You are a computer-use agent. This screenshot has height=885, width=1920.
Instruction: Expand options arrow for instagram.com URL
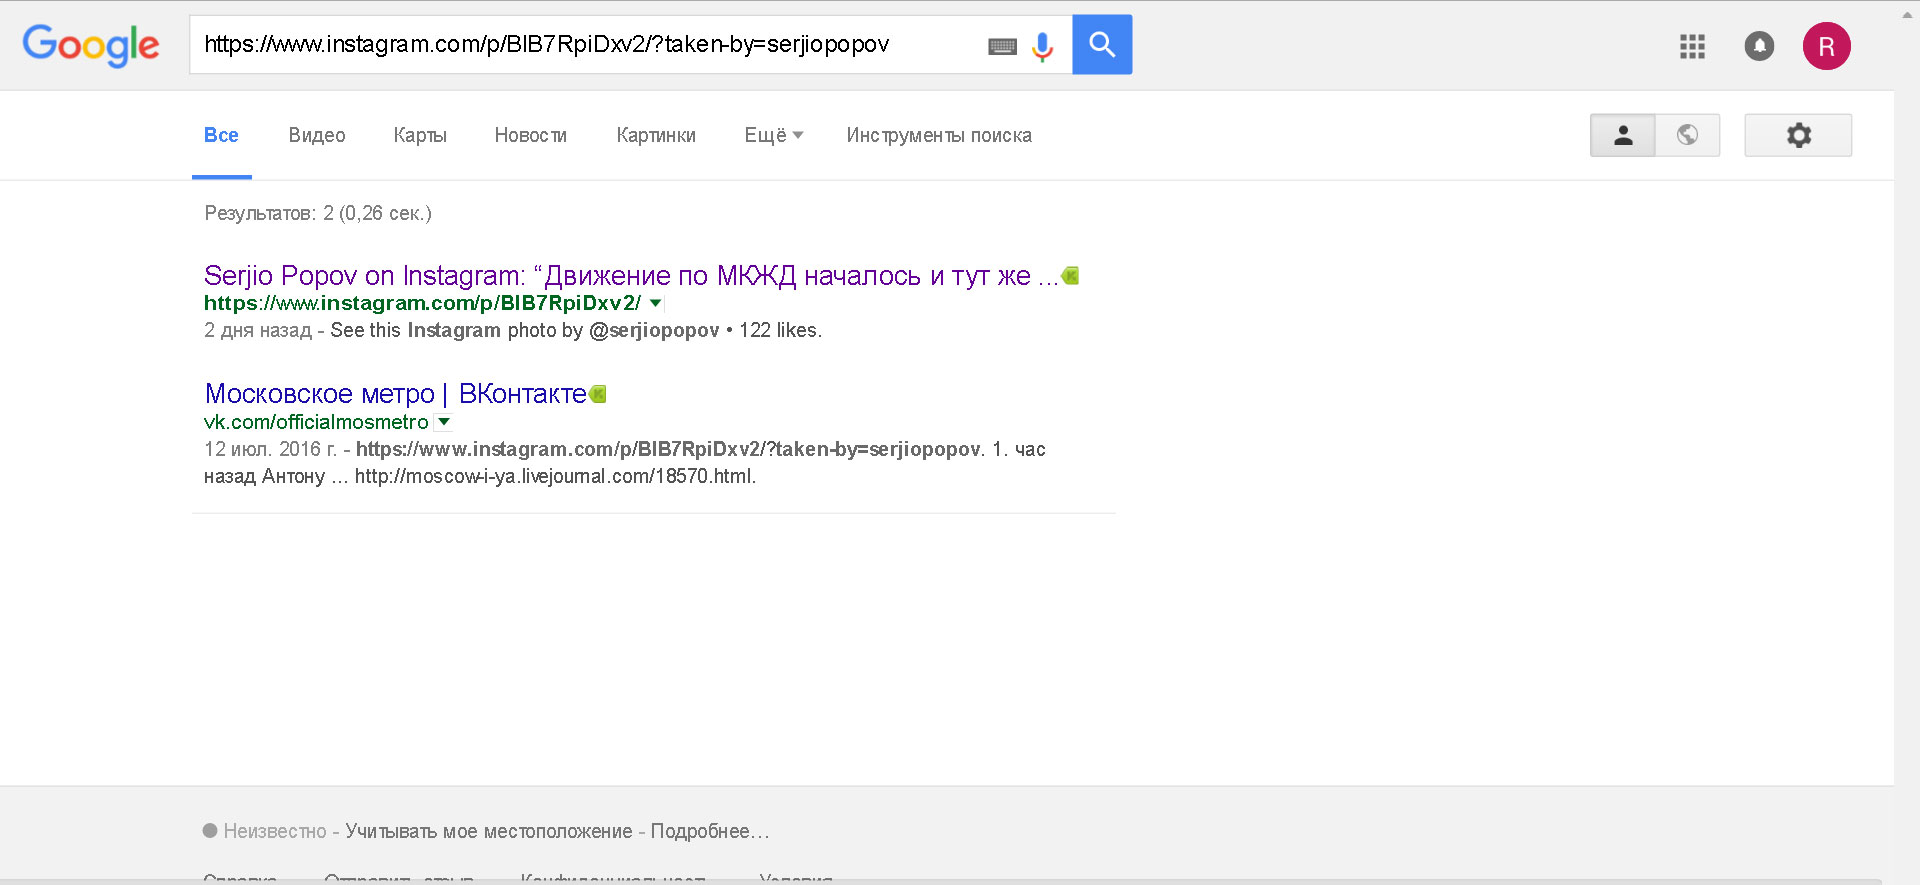coord(655,303)
